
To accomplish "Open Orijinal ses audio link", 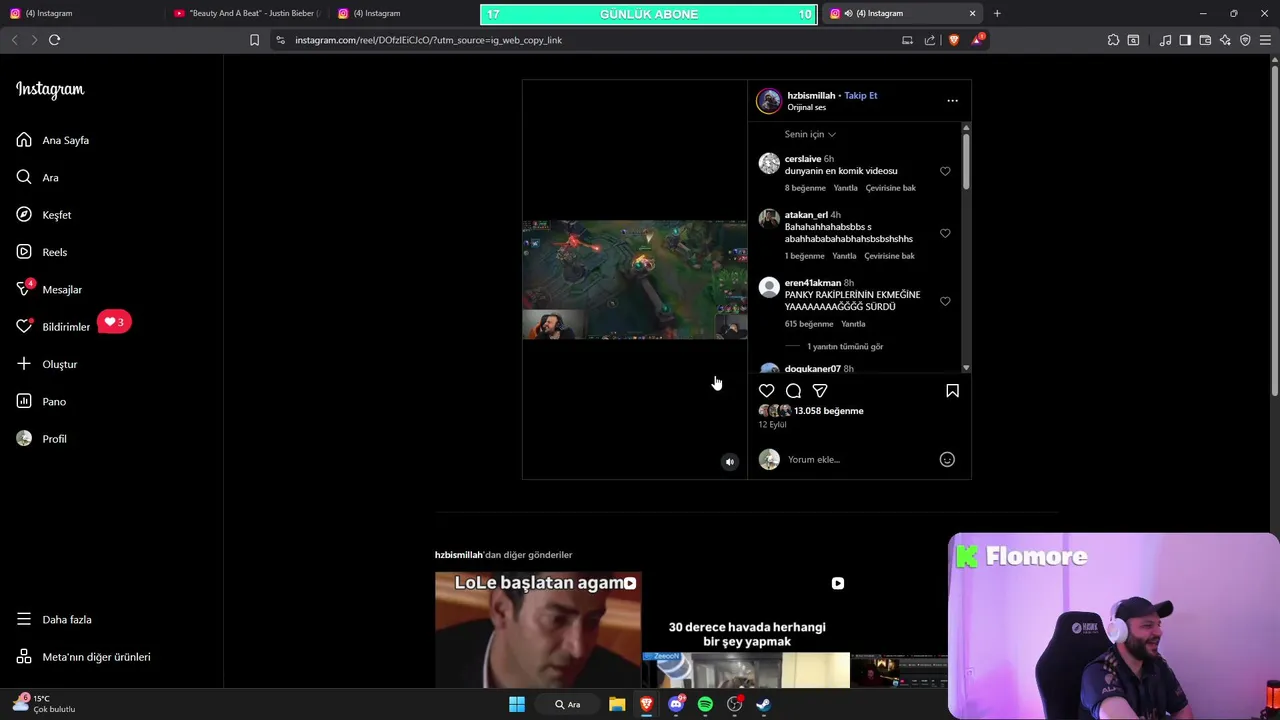I will [x=806, y=108].
